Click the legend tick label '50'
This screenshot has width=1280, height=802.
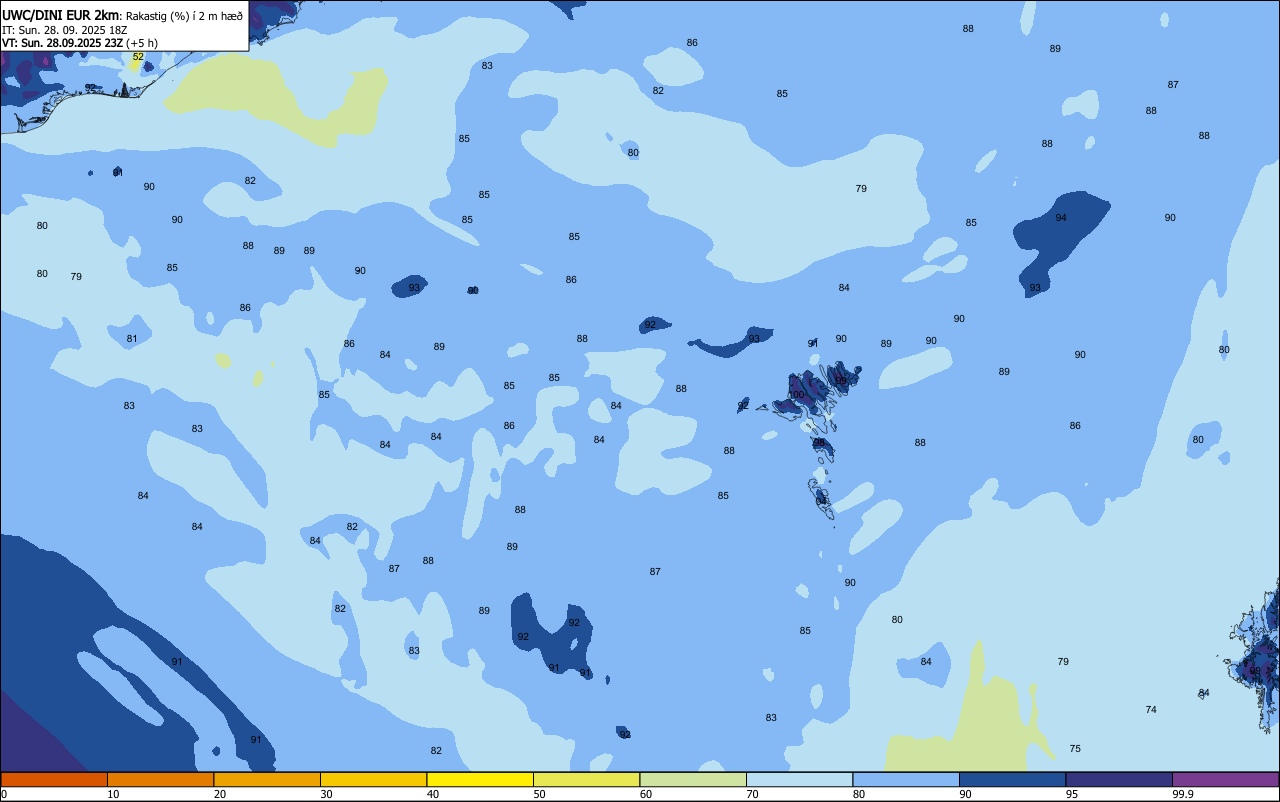click(539, 794)
